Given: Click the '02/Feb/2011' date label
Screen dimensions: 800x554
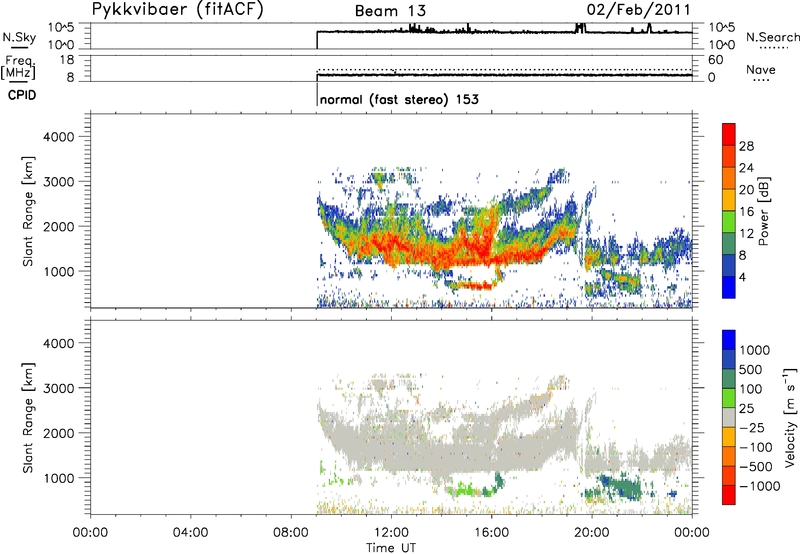Looking at the screenshot, I should [x=638, y=10].
